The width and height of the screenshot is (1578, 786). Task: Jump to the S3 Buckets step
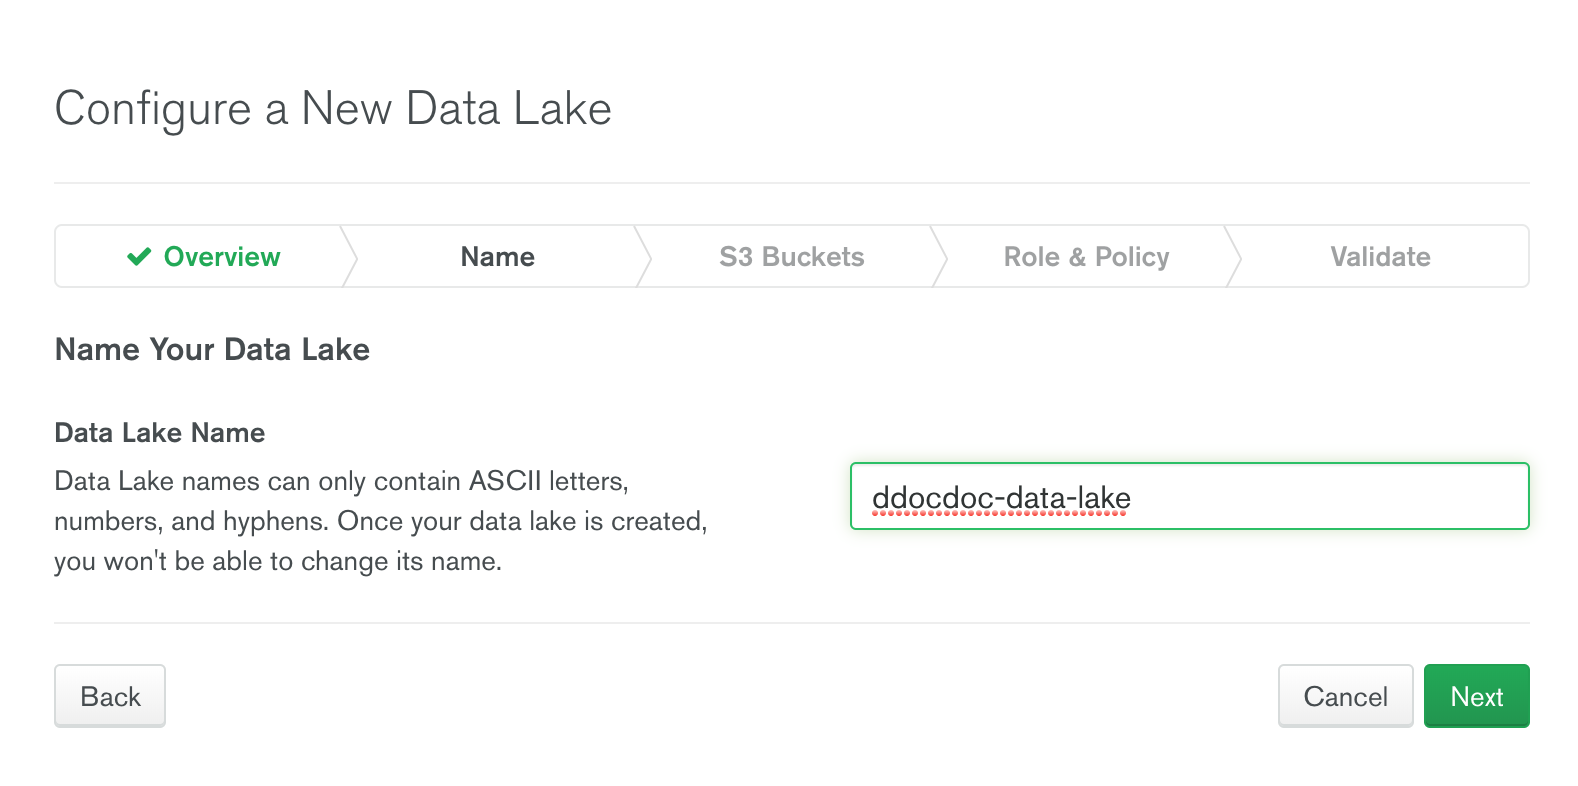791,257
